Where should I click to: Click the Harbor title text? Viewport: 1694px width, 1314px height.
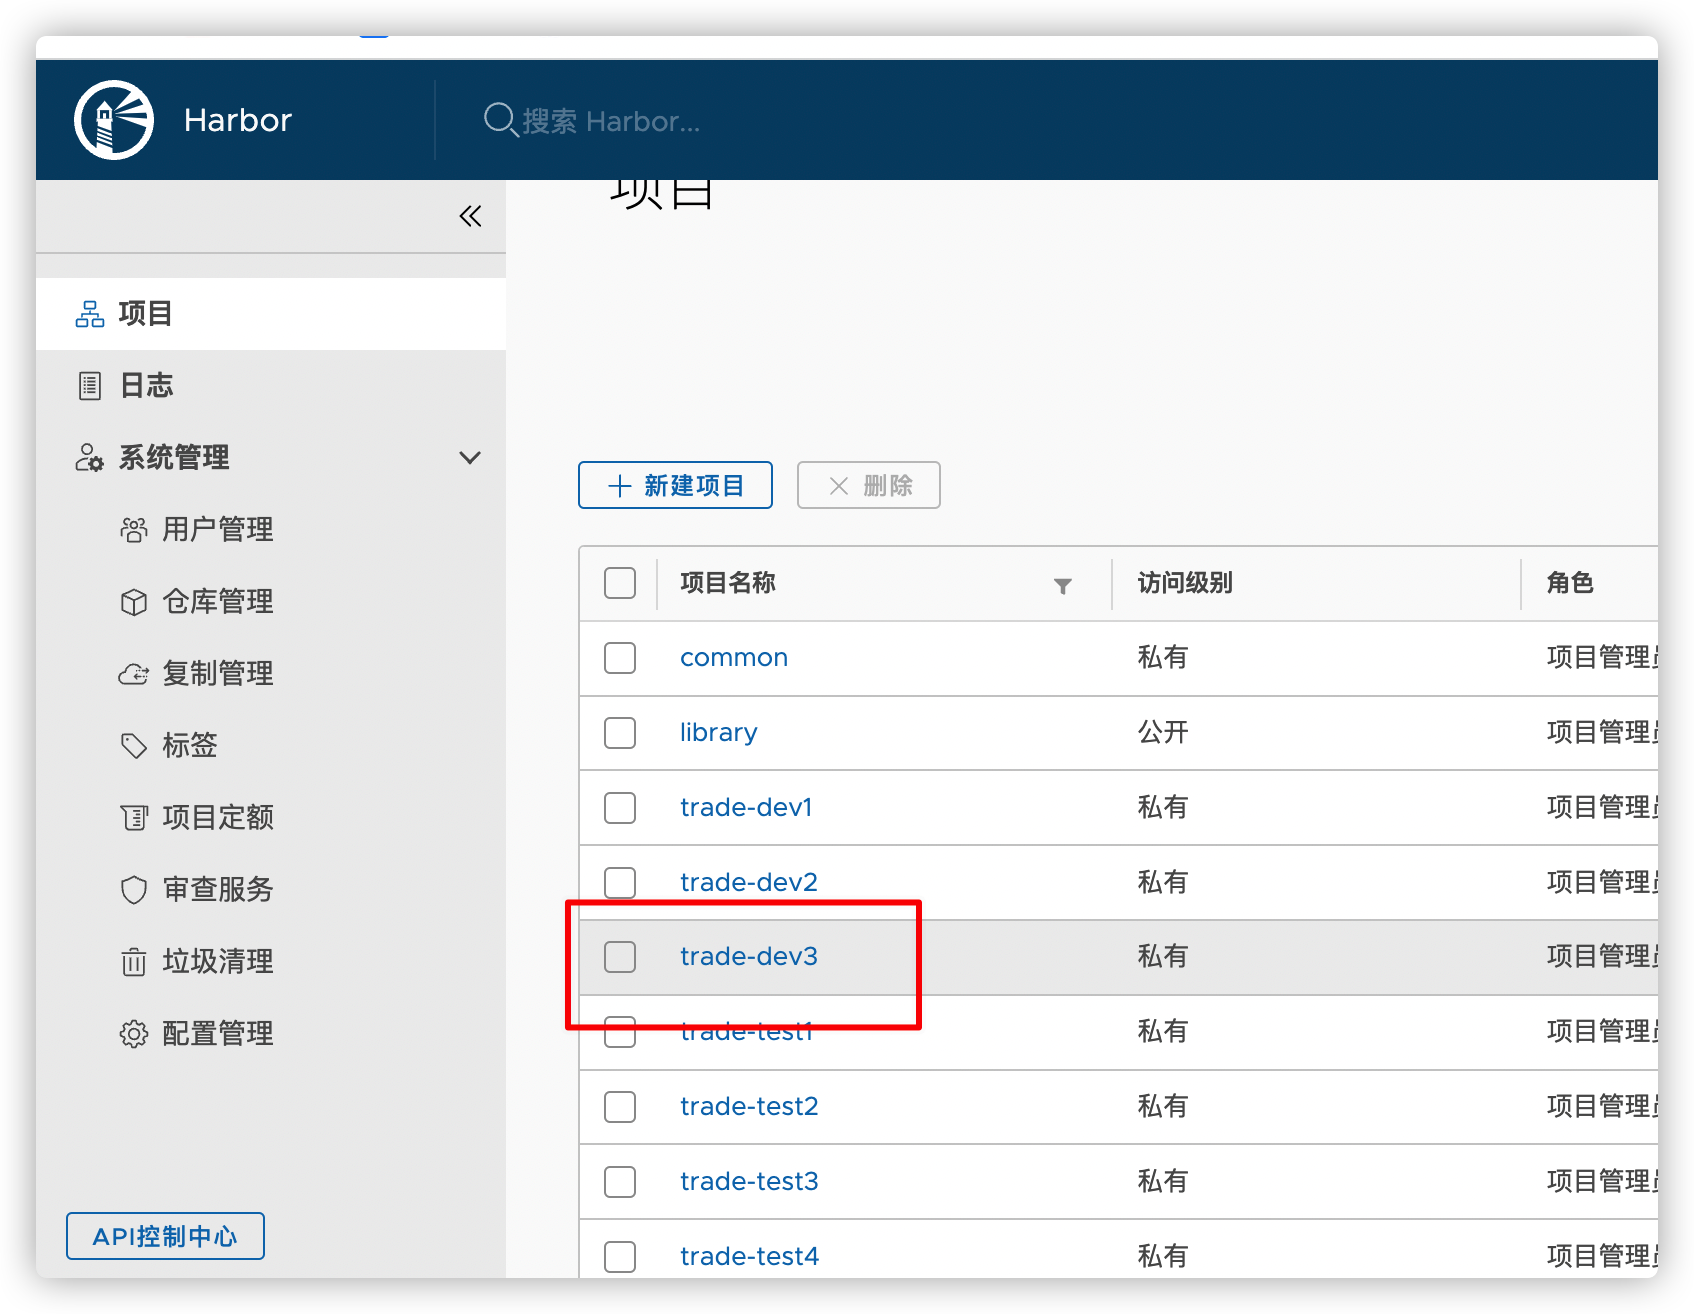point(238,120)
